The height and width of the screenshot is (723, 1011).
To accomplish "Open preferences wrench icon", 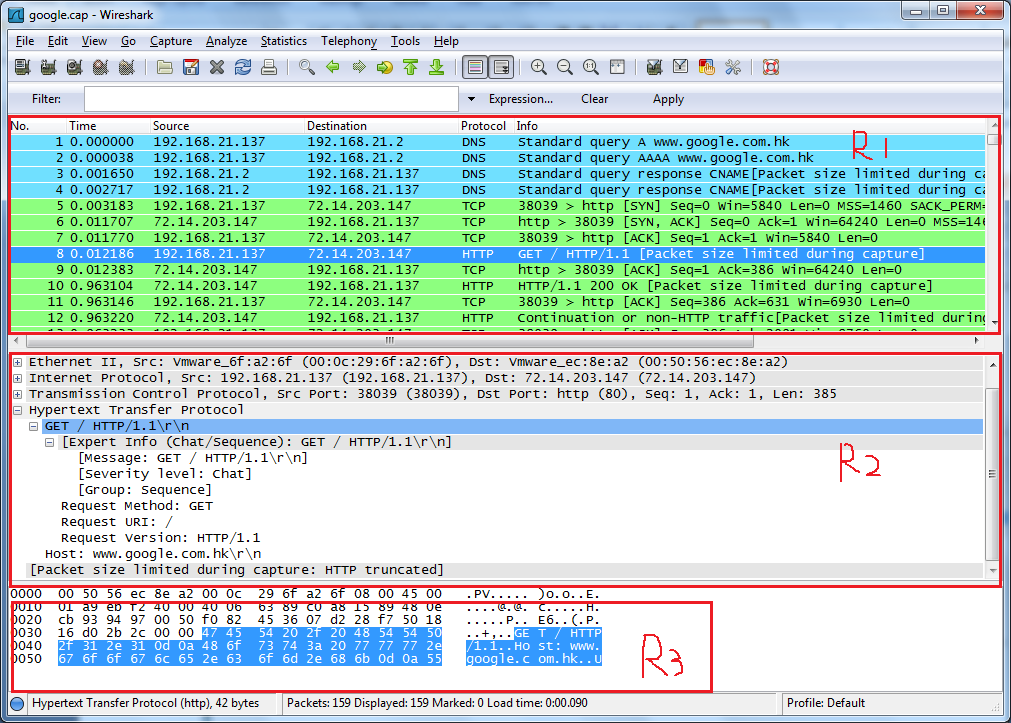I will (732, 67).
